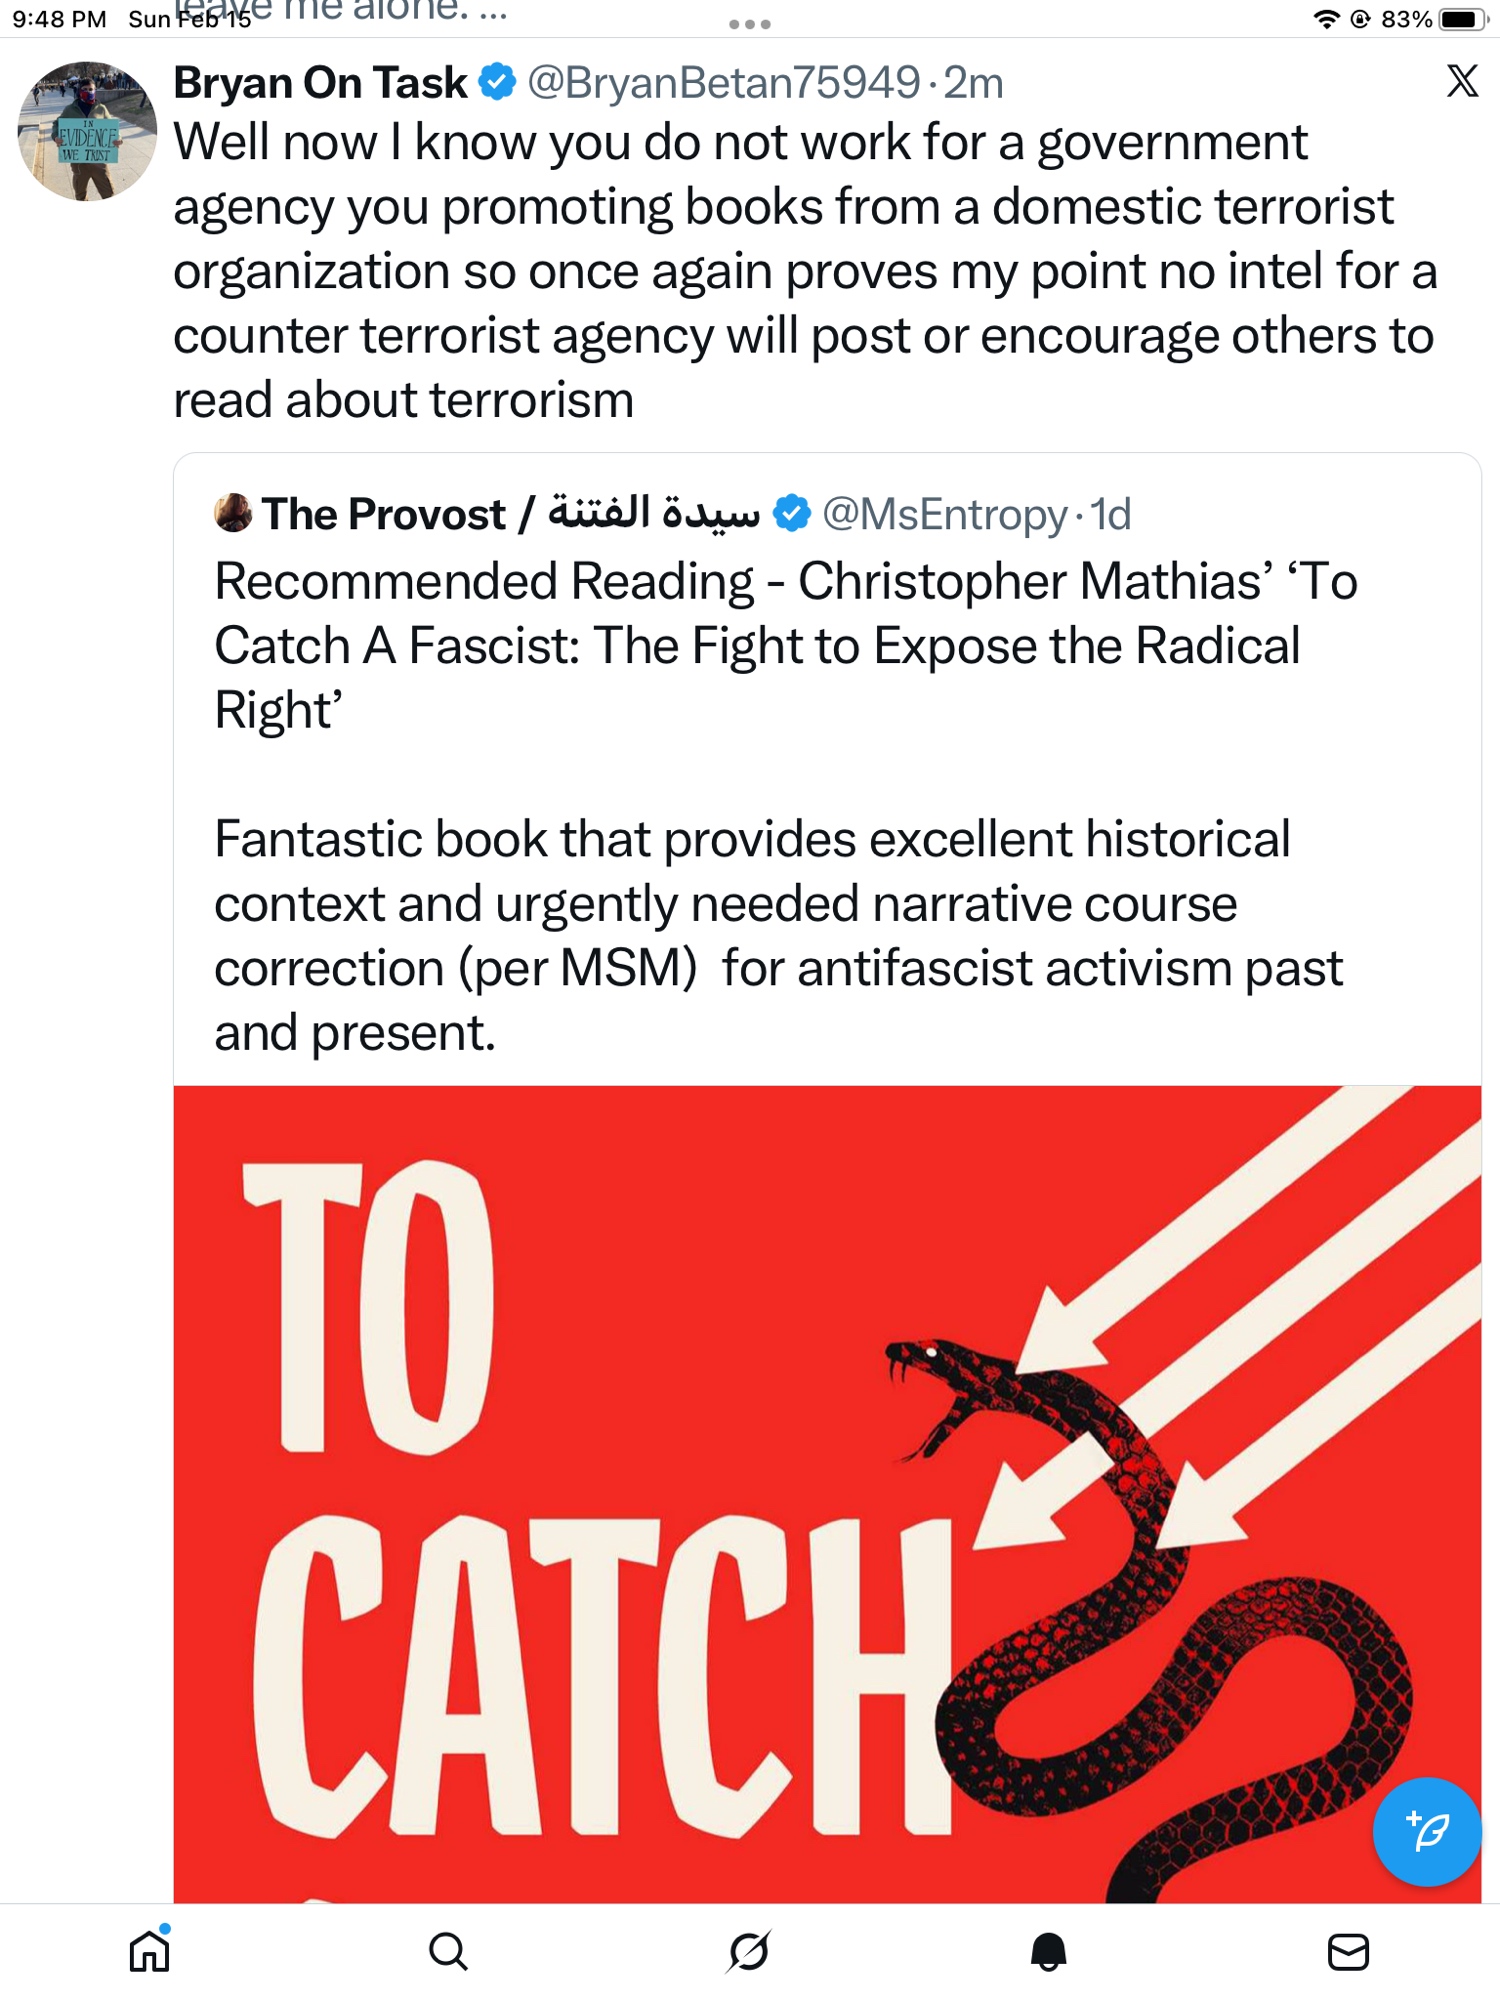Tap the battery indicator in status bar
The width and height of the screenshot is (1500, 2000).
(x=1461, y=19)
